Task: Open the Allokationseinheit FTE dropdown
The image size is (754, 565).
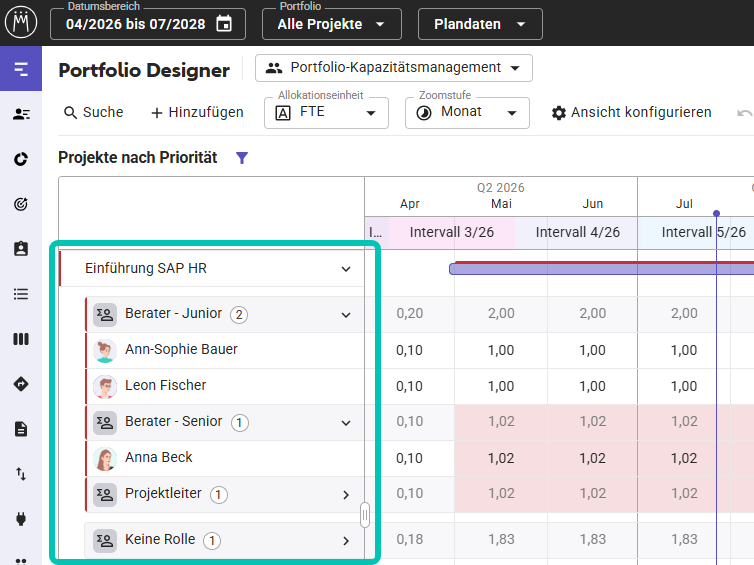Action: (x=326, y=113)
